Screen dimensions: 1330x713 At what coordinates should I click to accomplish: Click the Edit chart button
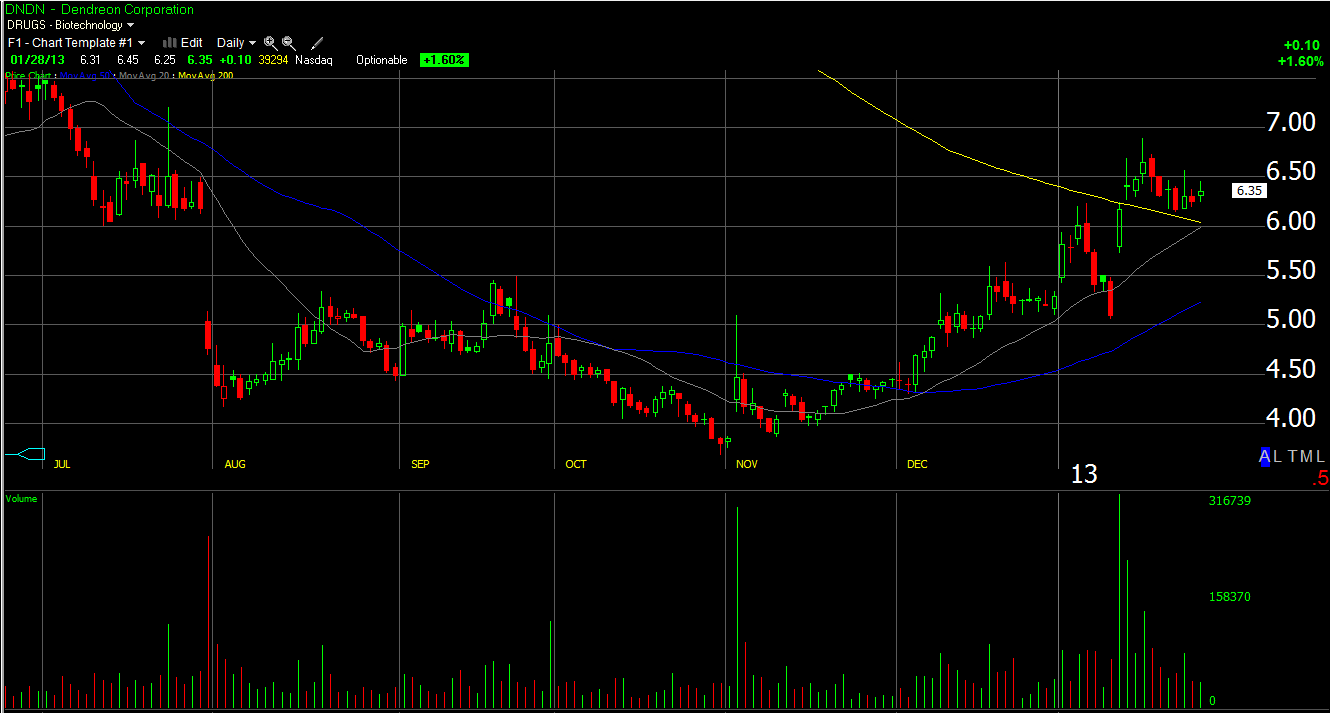[x=183, y=43]
